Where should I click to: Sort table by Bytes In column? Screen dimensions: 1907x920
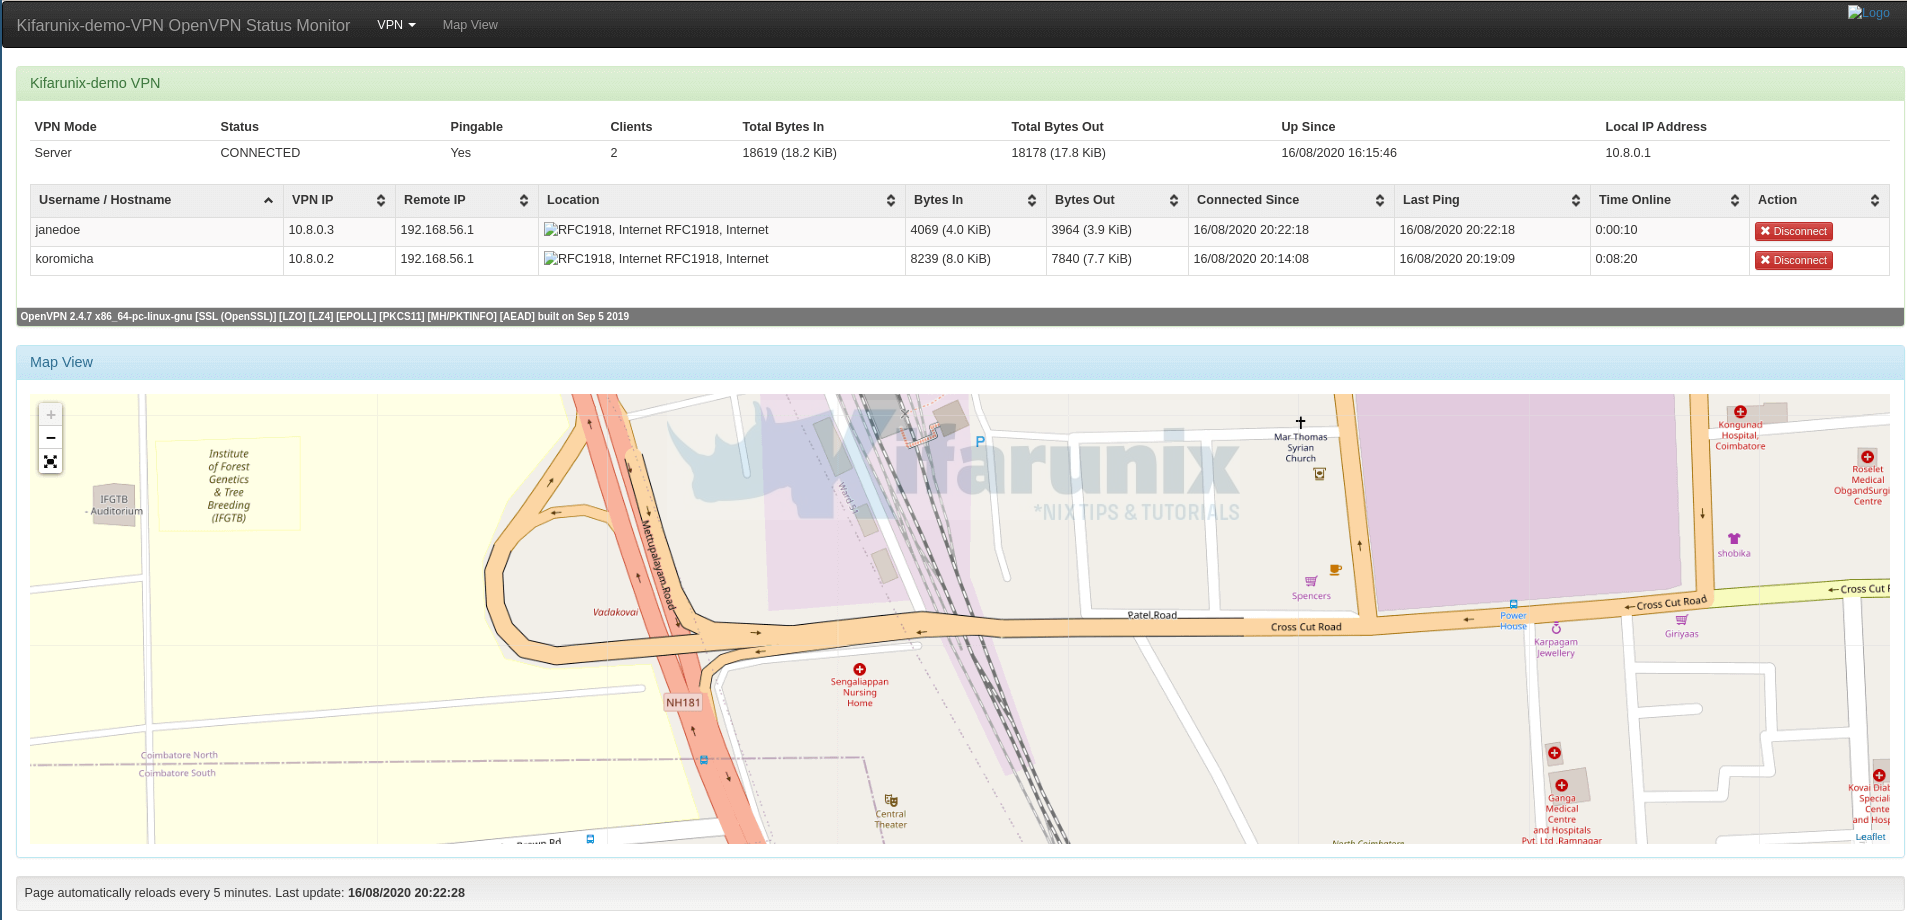tap(975, 200)
